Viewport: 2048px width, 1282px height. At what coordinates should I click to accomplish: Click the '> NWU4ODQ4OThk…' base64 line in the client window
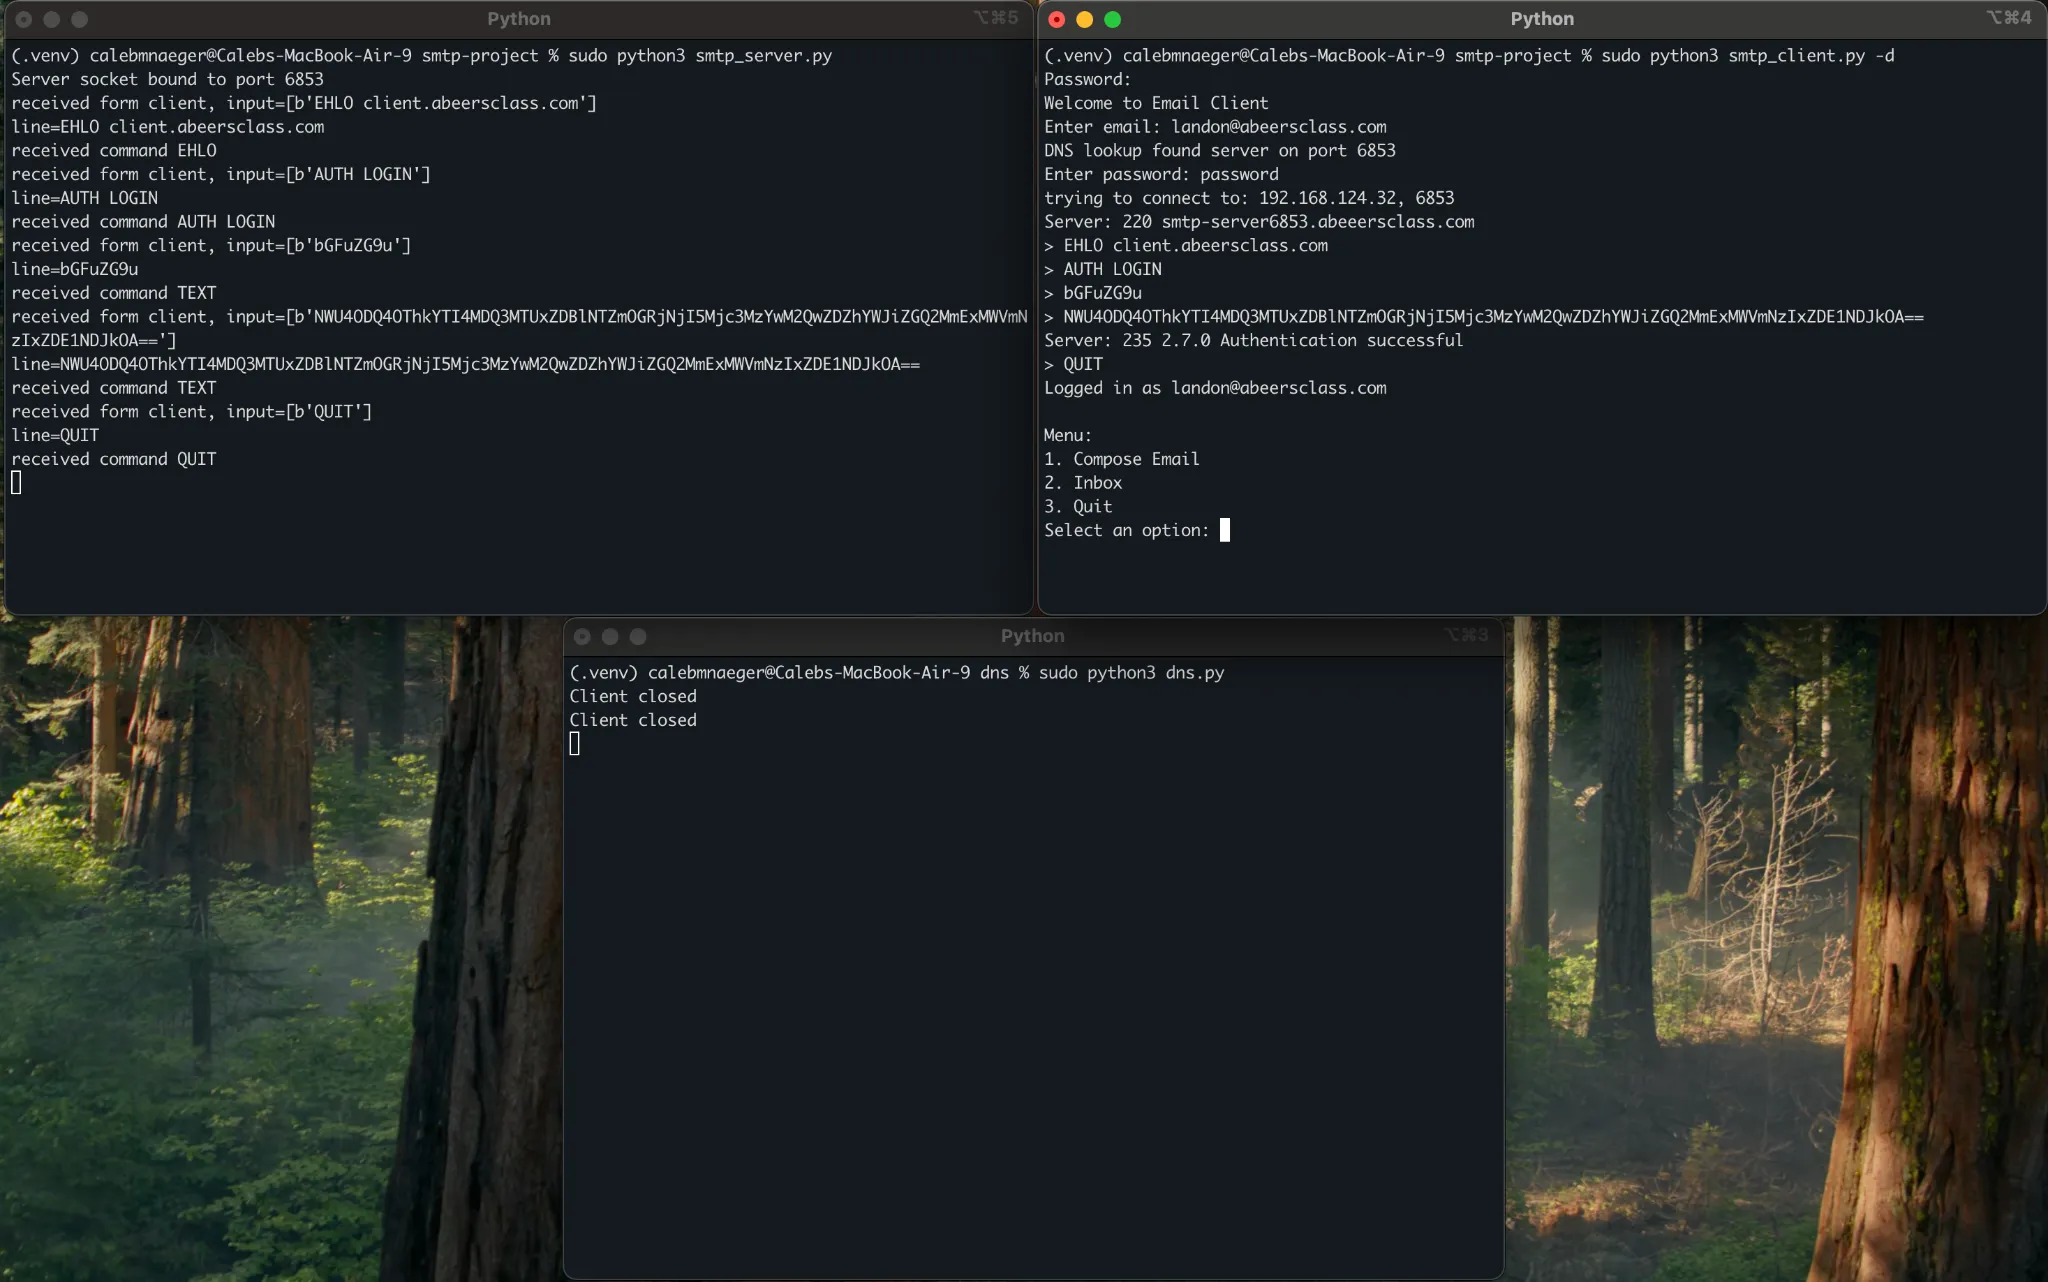(x=1484, y=317)
